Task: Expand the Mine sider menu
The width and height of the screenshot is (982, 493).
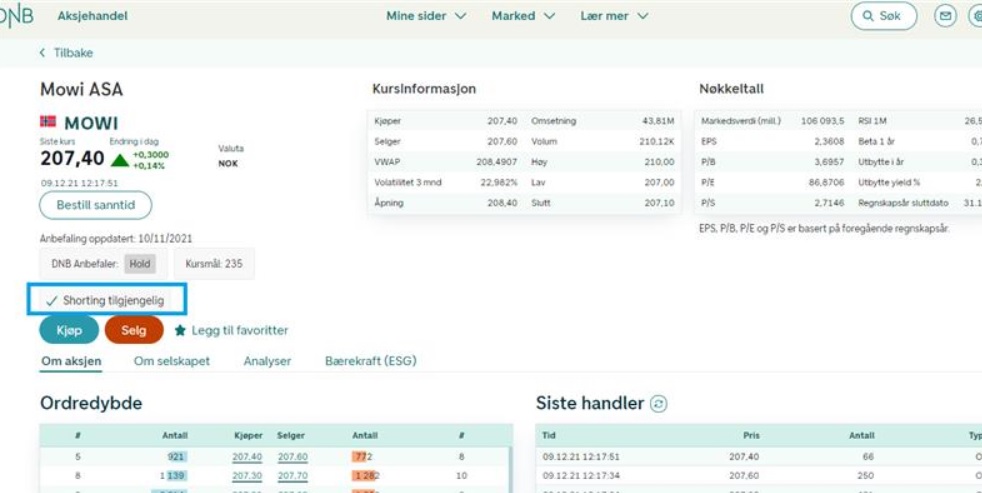Action: point(426,16)
